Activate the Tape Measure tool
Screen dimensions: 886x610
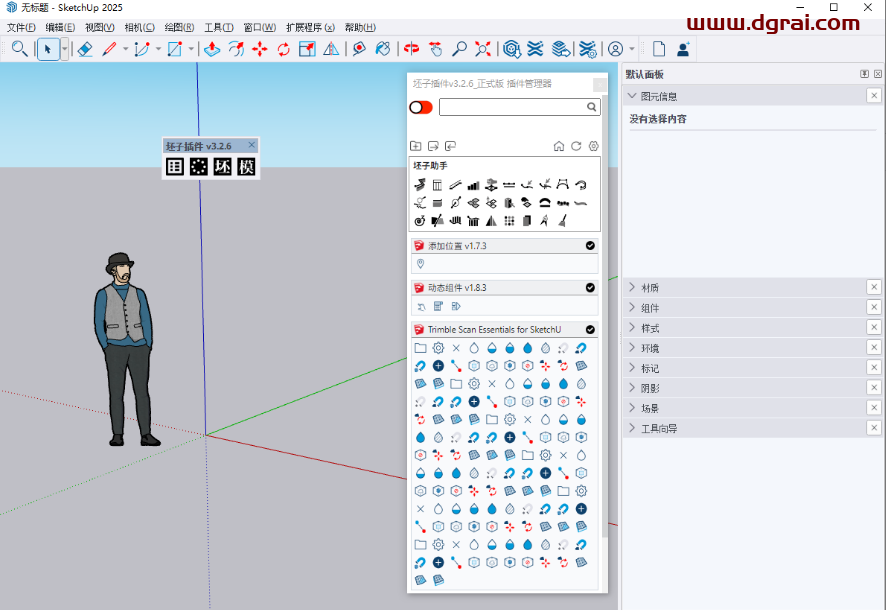click(x=359, y=49)
